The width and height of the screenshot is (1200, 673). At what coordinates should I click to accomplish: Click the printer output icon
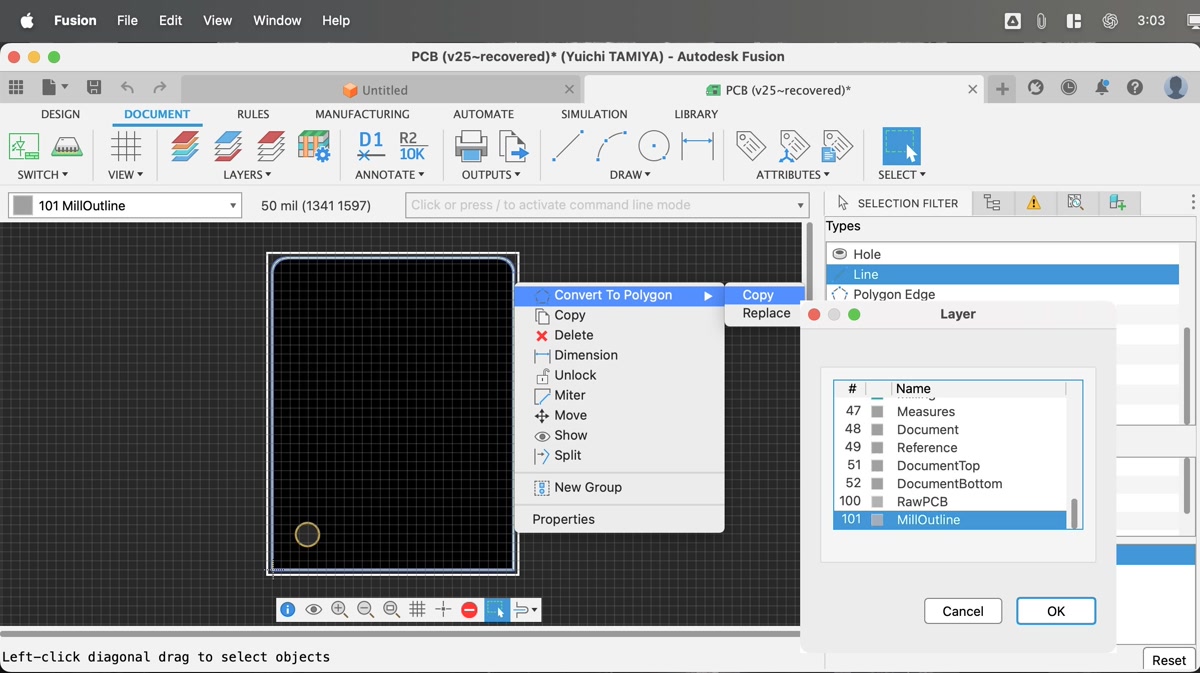(471, 147)
